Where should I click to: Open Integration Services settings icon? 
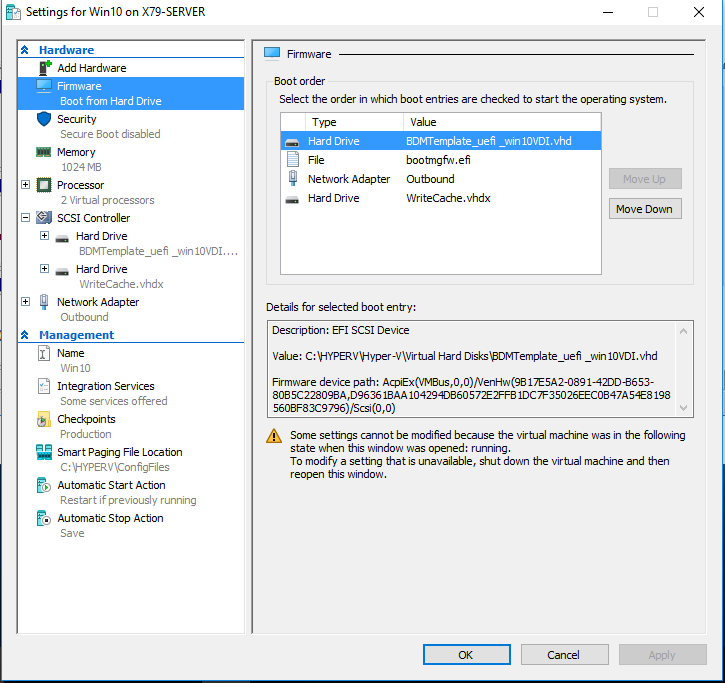44,386
